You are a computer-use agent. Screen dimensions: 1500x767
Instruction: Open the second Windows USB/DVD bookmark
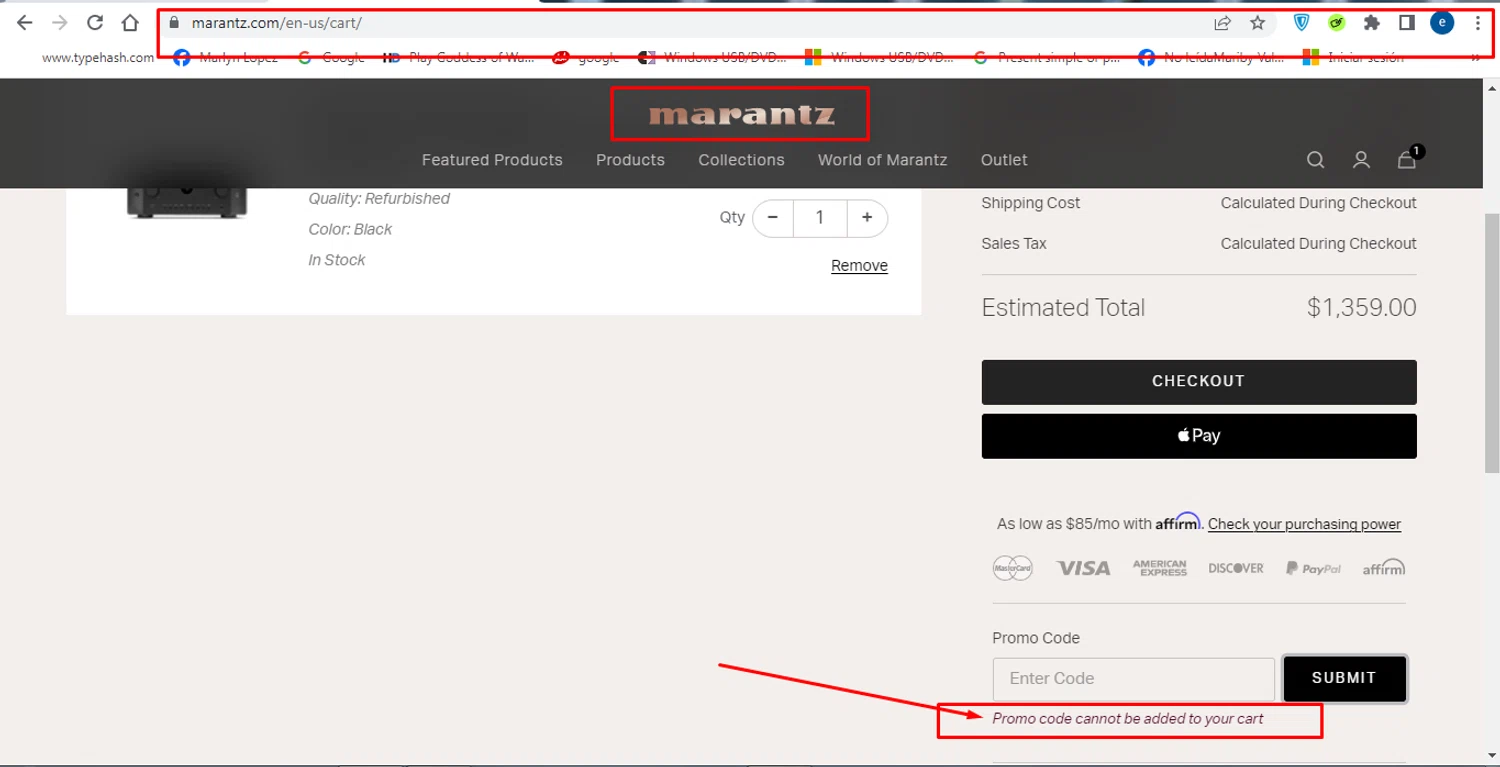pyautogui.click(x=880, y=58)
